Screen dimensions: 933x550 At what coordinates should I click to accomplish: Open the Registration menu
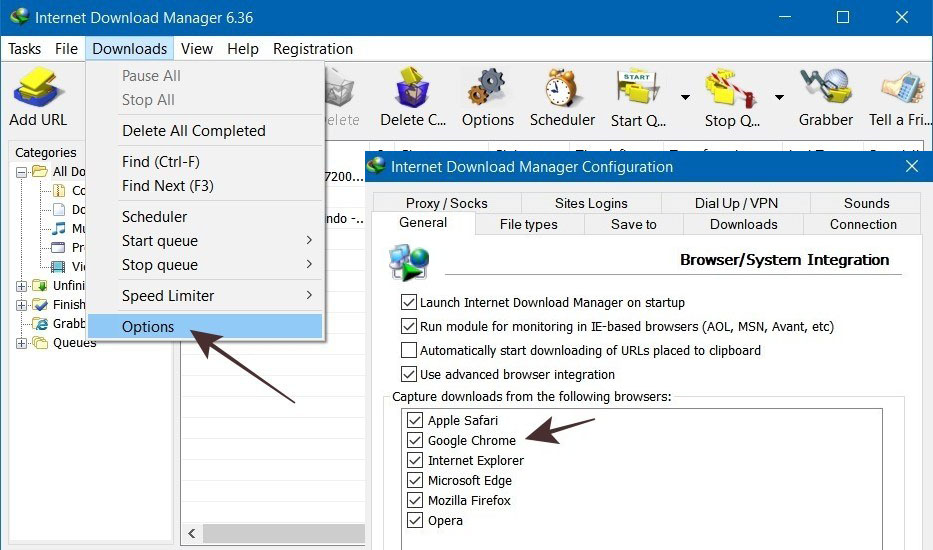313,49
